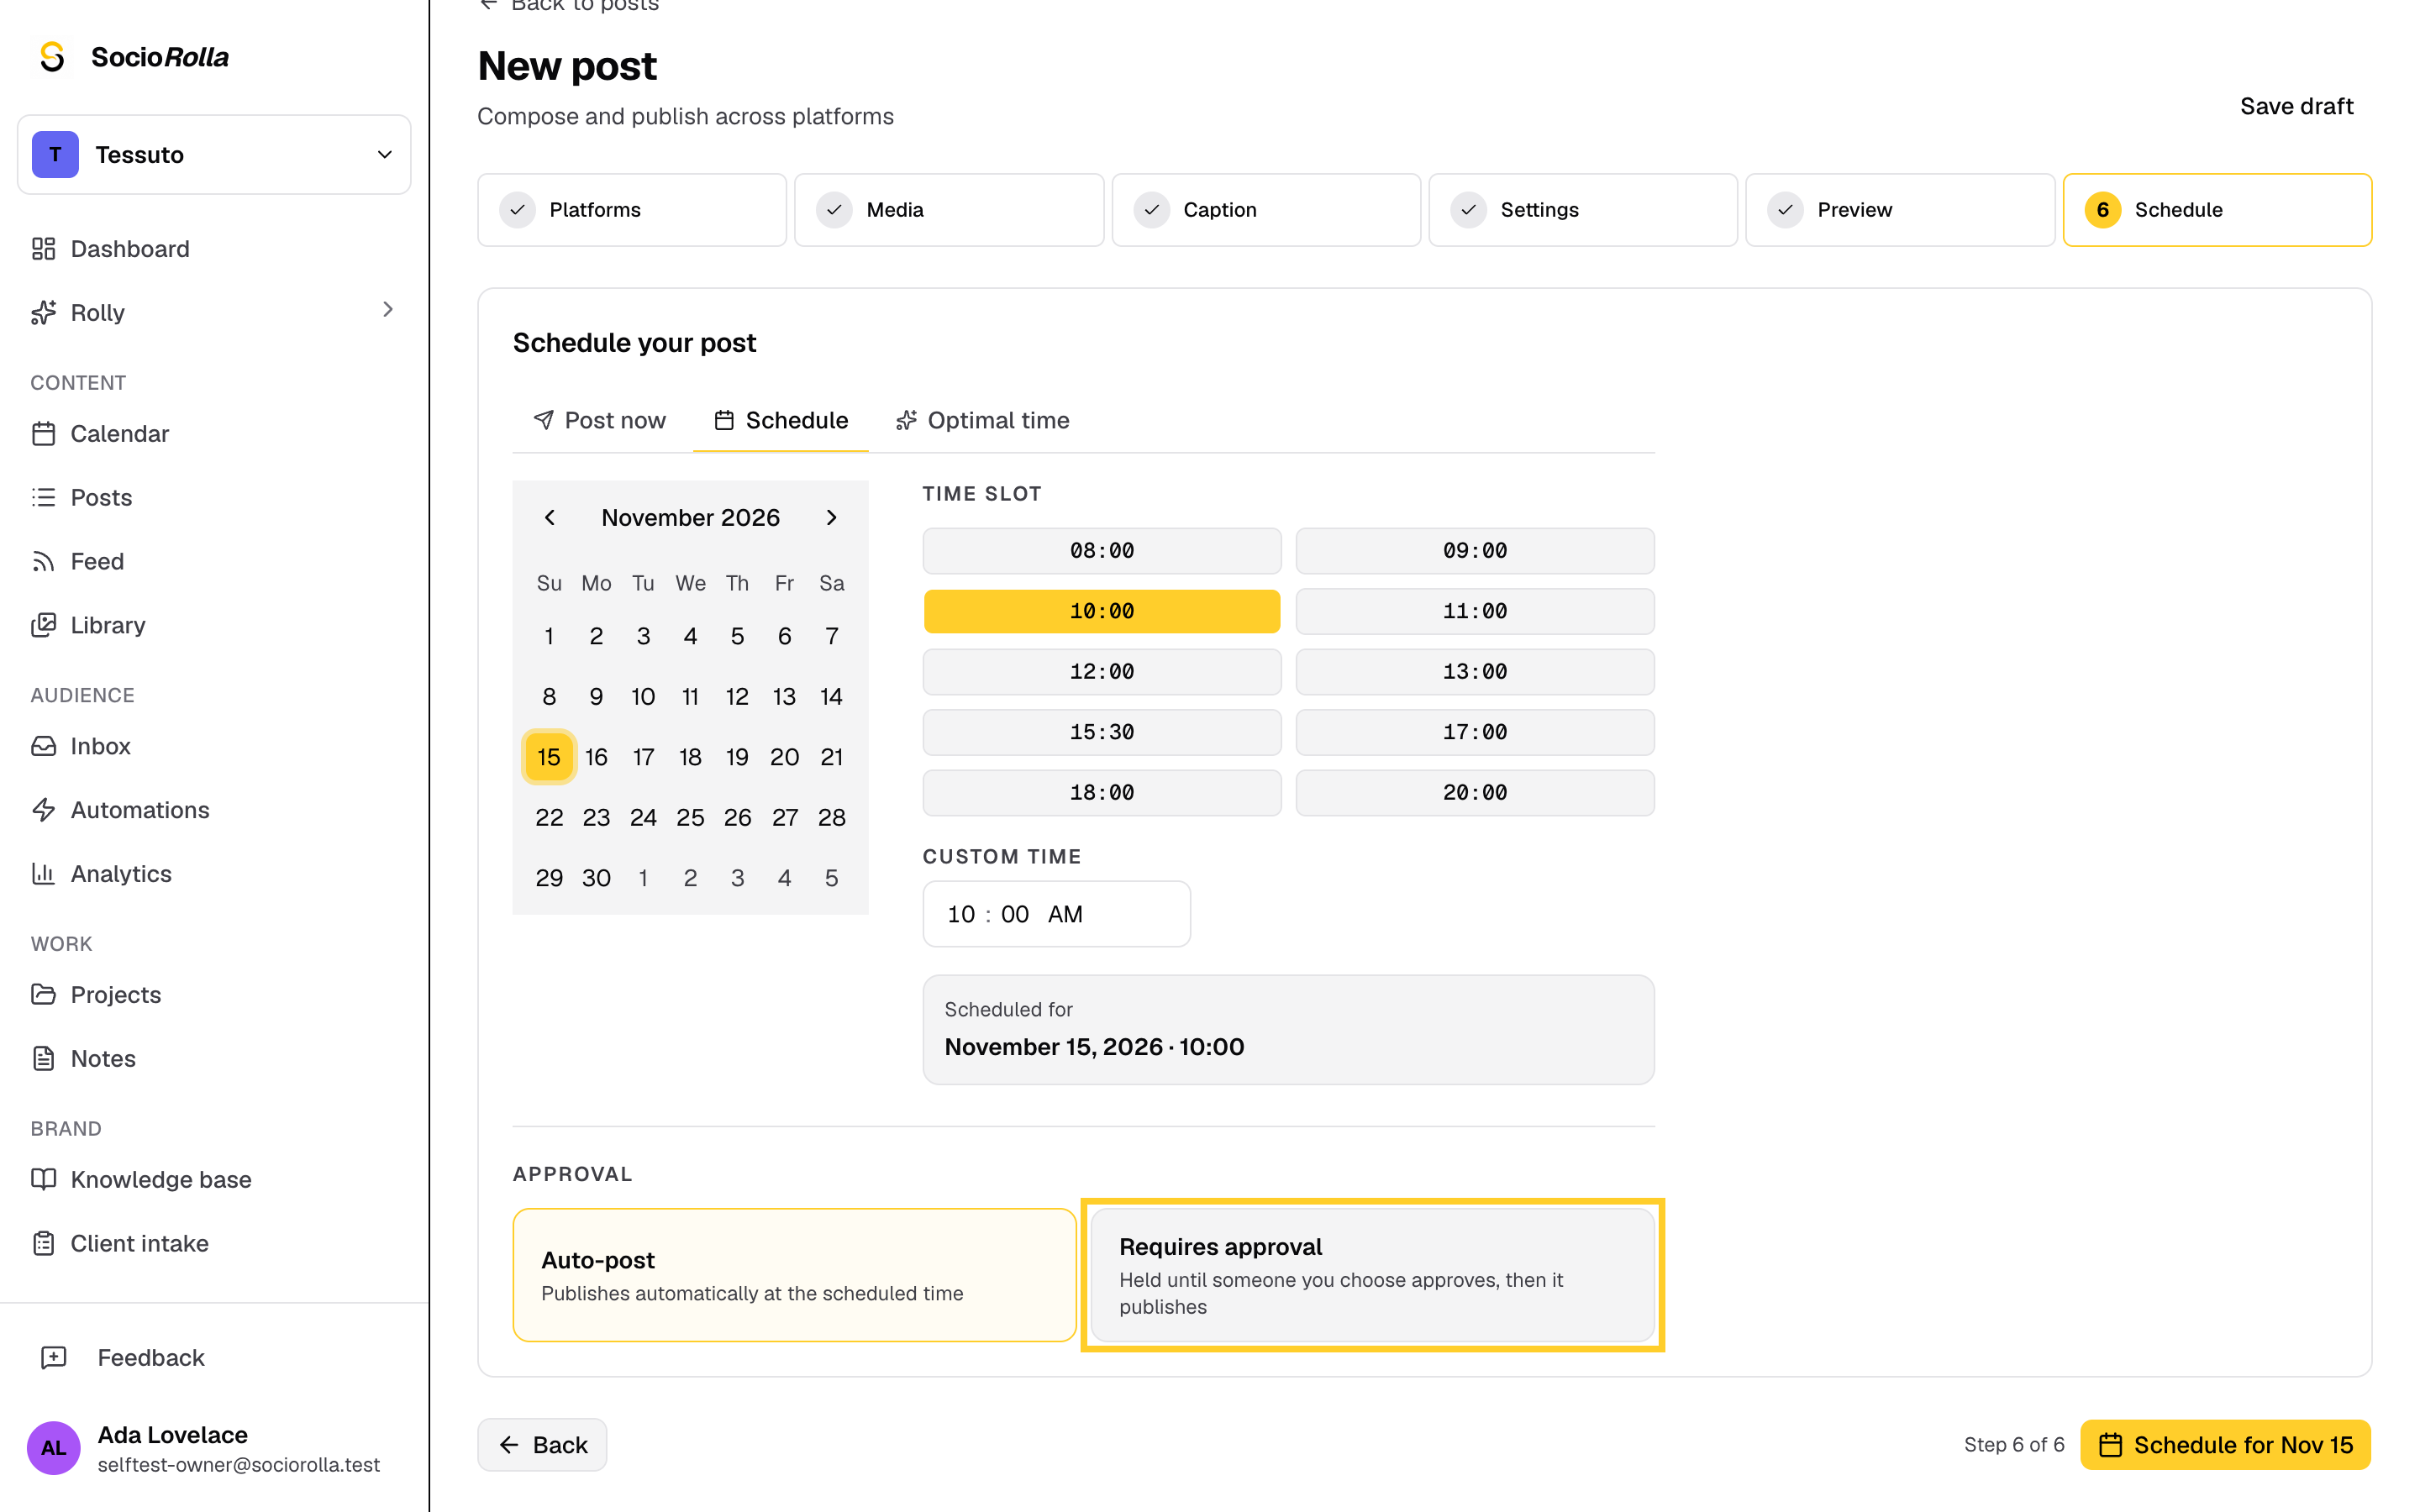Image resolution: width=2420 pixels, height=1512 pixels.
Task: Open Calendar from the sidebar icon
Action: [x=43, y=434]
